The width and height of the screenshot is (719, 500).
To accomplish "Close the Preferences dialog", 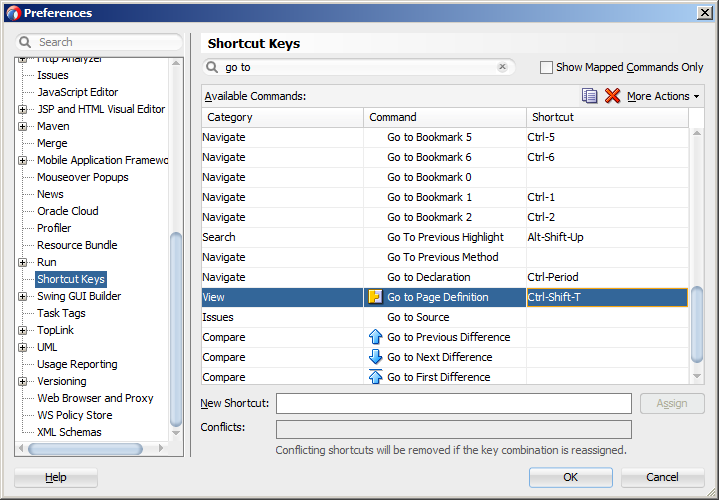I will [704, 13].
